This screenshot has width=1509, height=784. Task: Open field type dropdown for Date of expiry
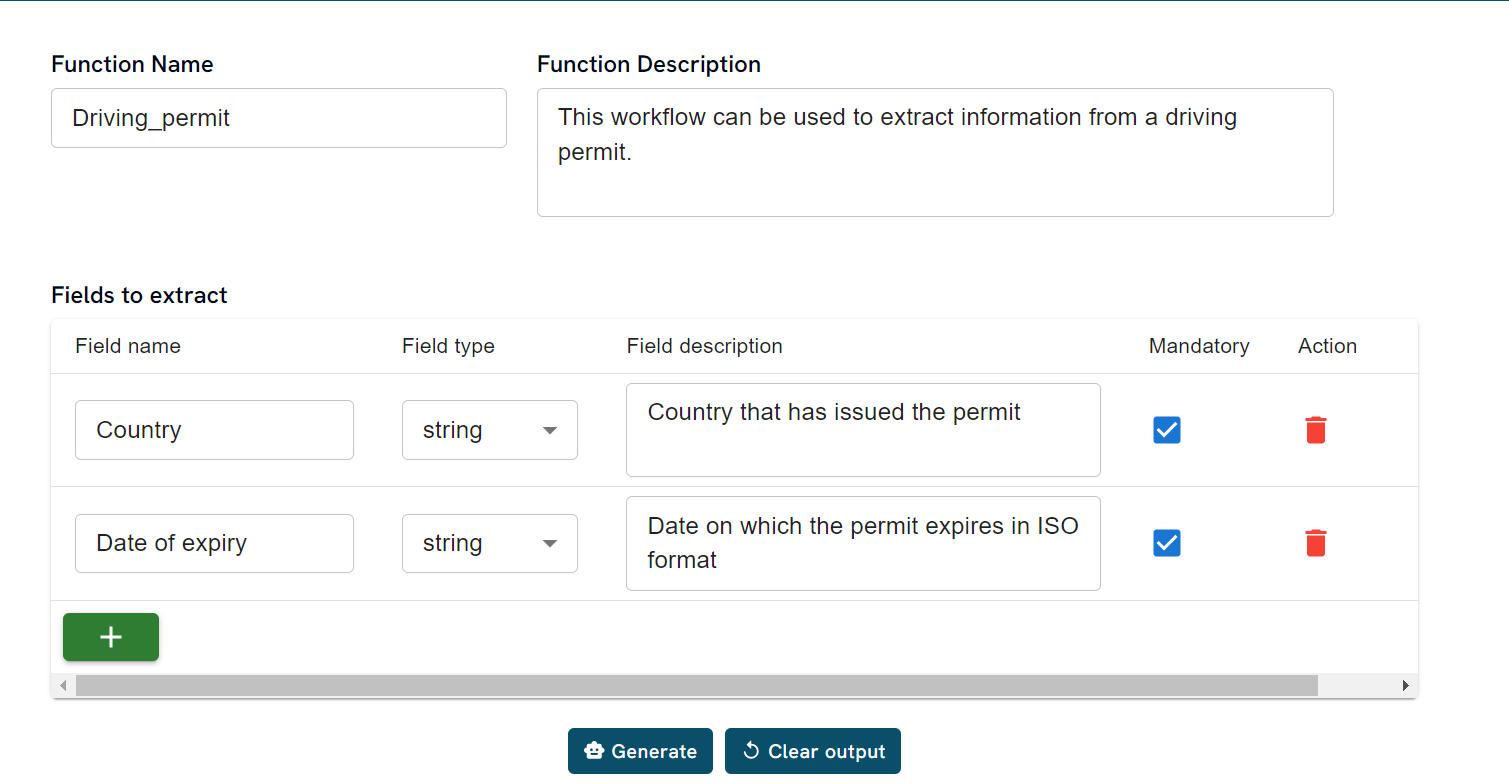coord(489,543)
